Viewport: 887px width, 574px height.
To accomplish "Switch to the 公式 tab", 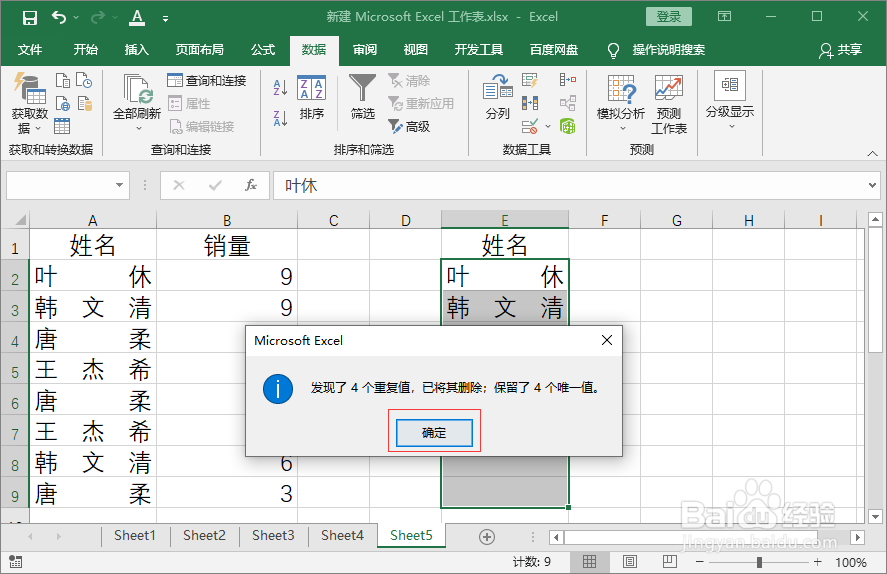I will click(263, 50).
